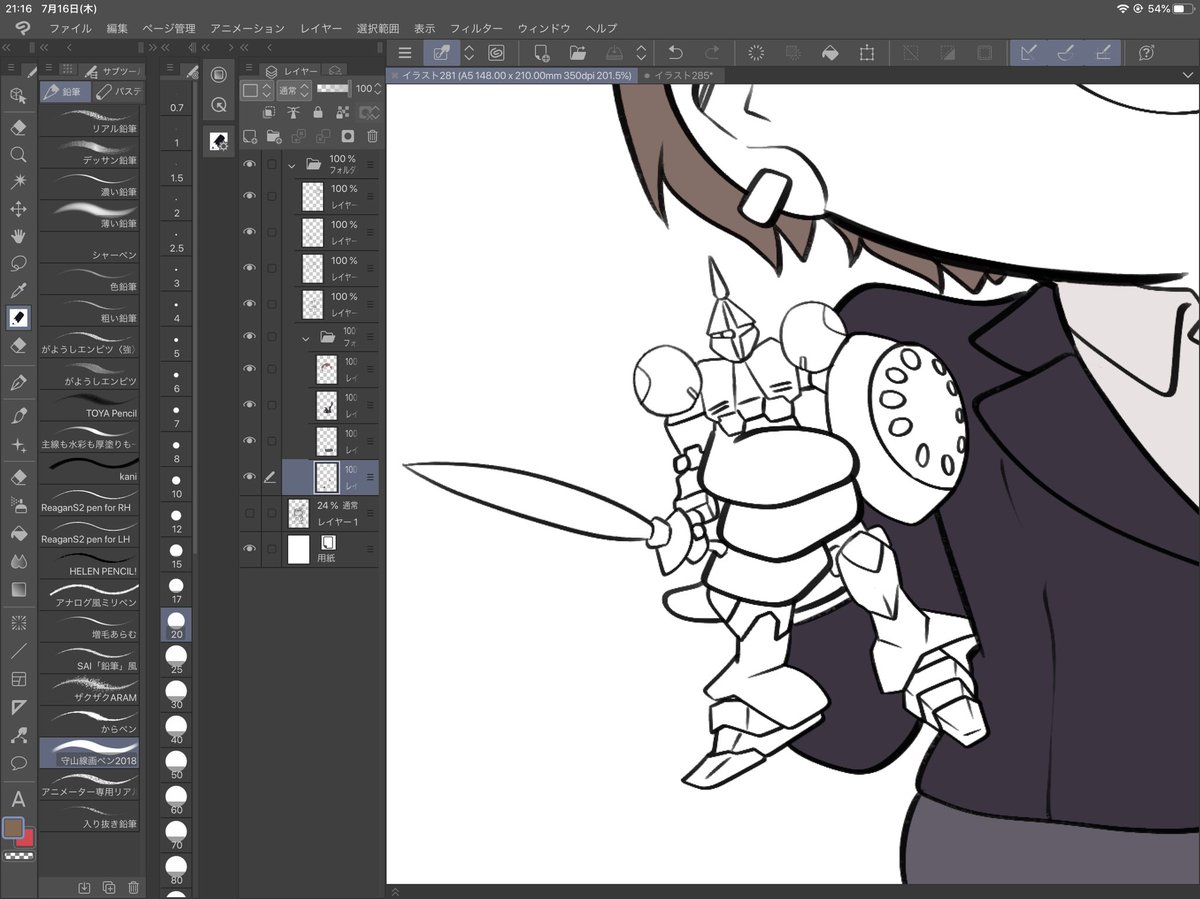This screenshot has height=899, width=1200.
Task: Select the HELEN PENCIL! brush
Action: pyautogui.click(x=89, y=563)
